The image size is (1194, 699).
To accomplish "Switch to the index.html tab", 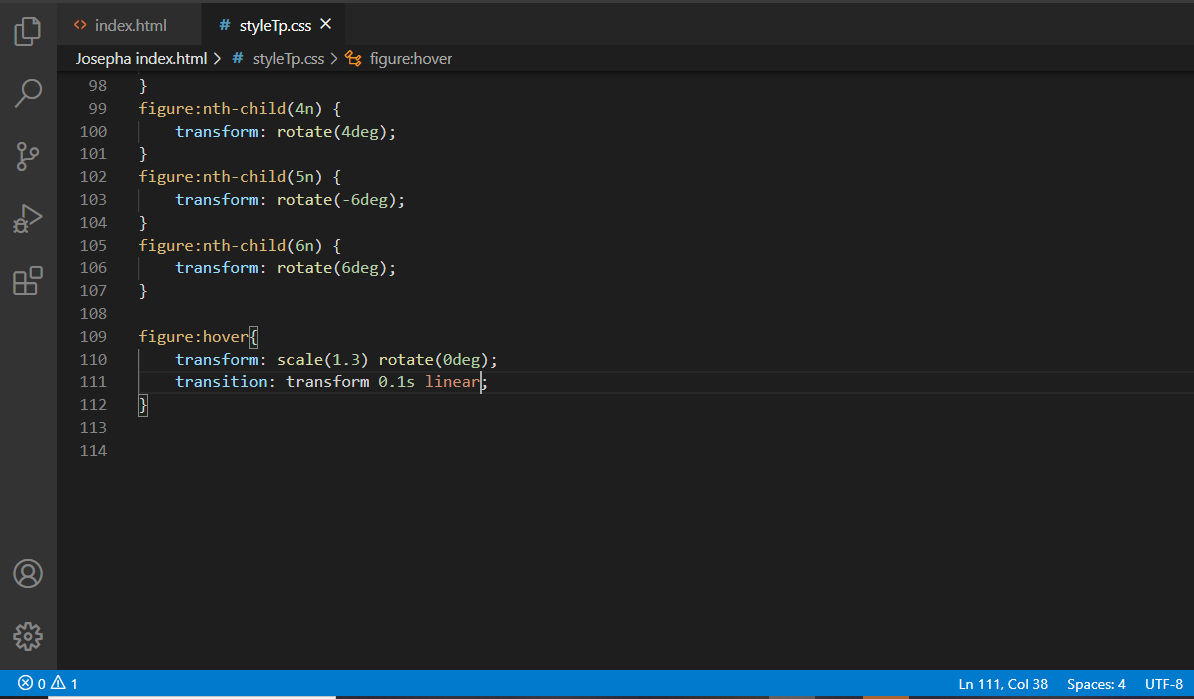I will [x=129, y=25].
